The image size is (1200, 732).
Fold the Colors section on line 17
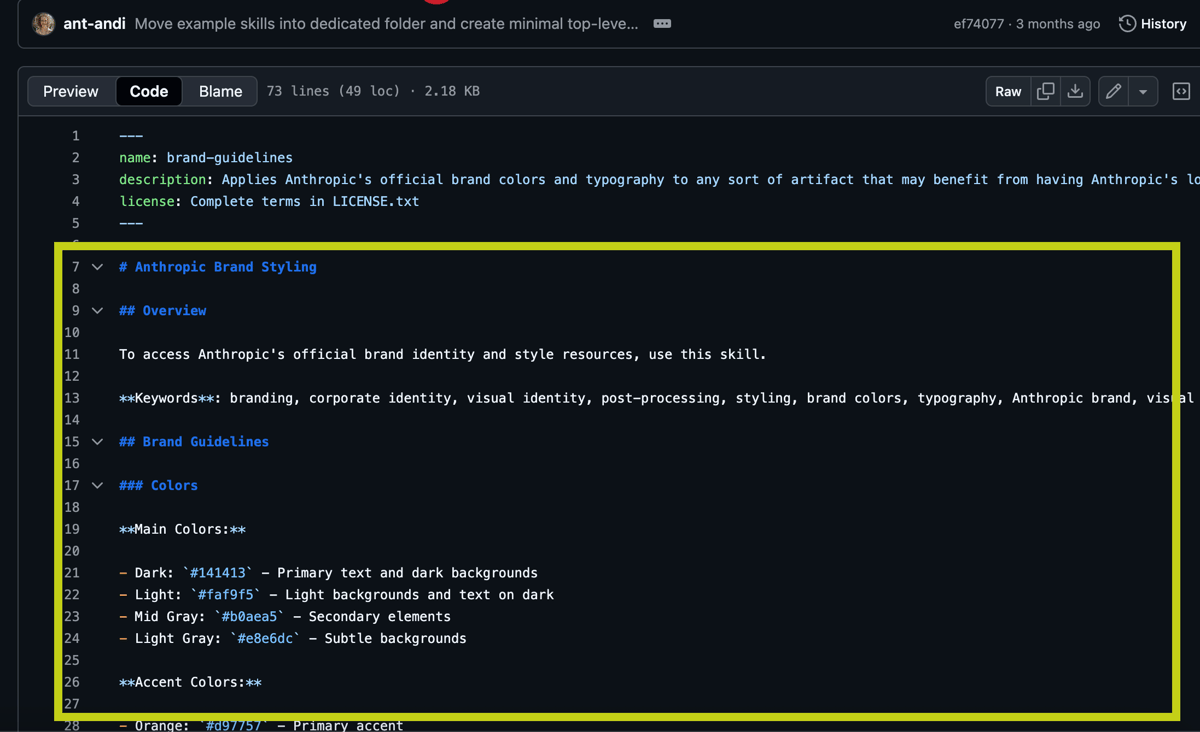click(97, 486)
